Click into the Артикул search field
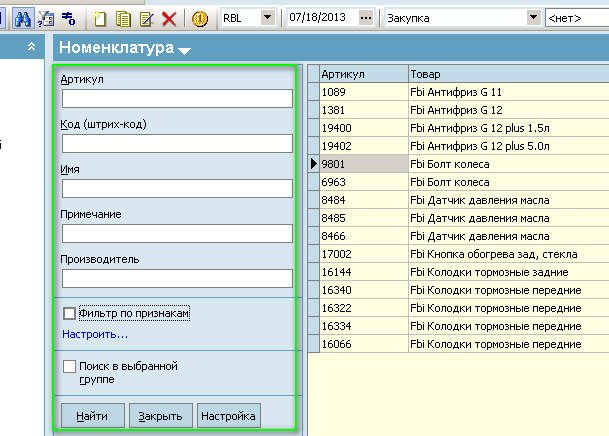This screenshot has height=436, width=609. tap(177, 99)
